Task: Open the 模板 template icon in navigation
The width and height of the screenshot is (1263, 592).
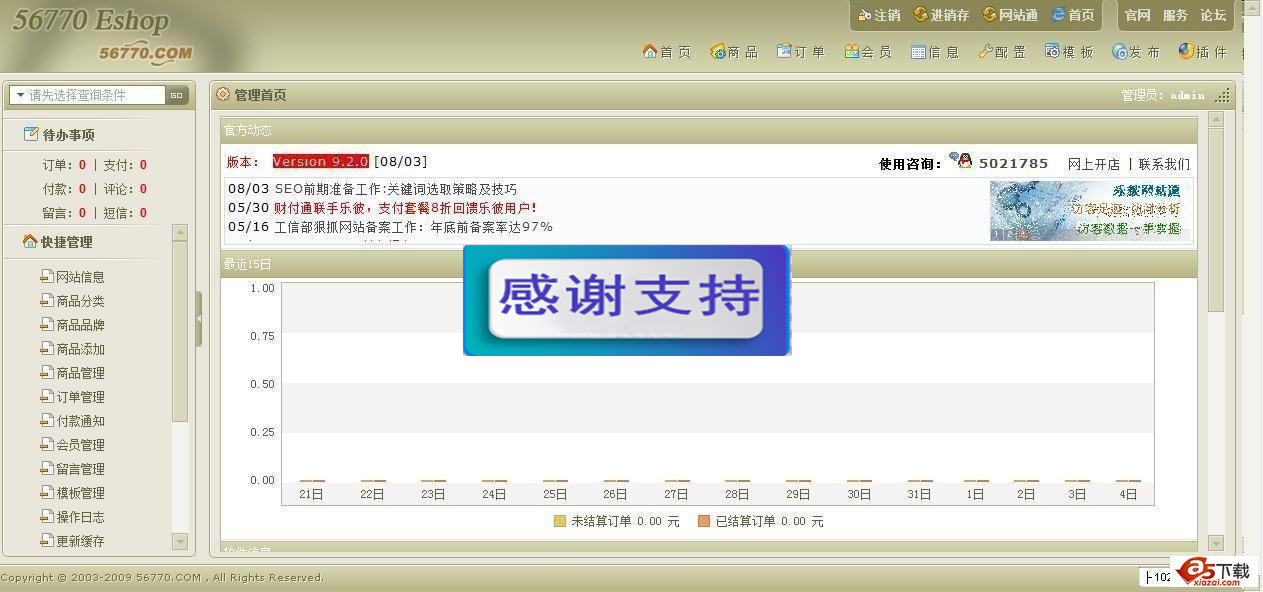Action: tap(1052, 51)
